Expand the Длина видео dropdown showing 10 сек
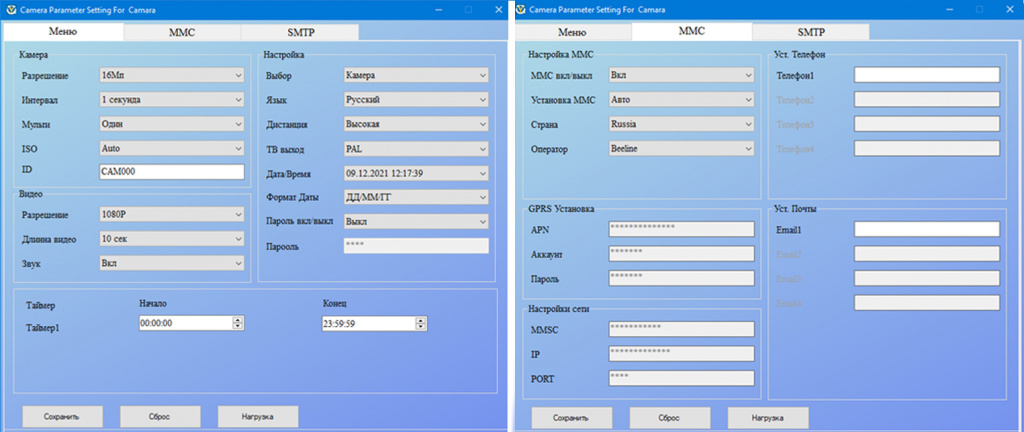 pyautogui.click(x=171, y=239)
